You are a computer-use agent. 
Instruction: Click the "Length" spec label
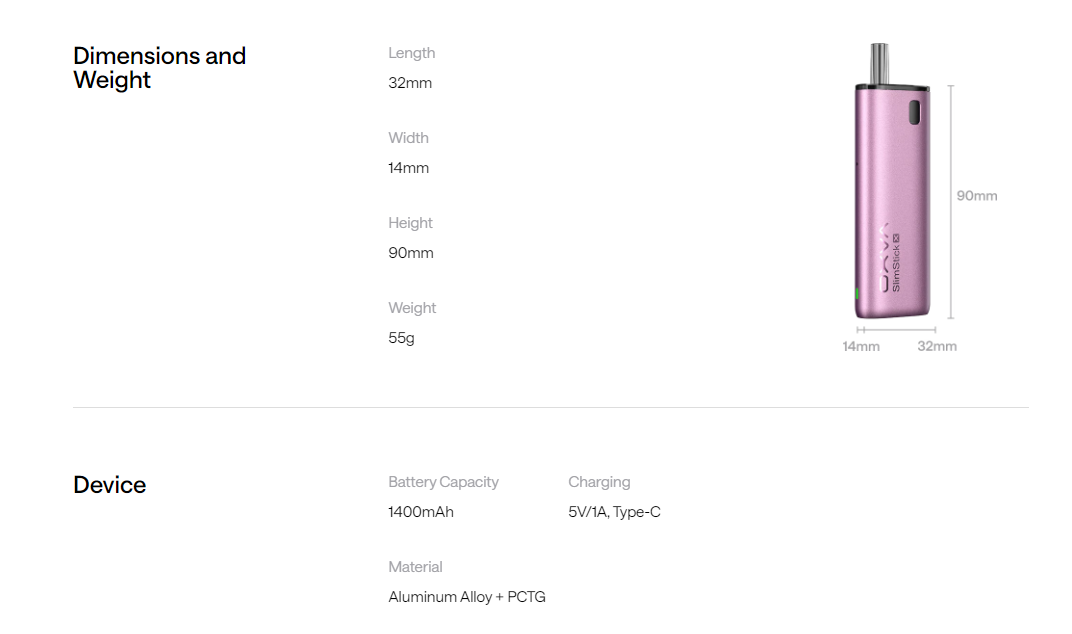point(412,53)
